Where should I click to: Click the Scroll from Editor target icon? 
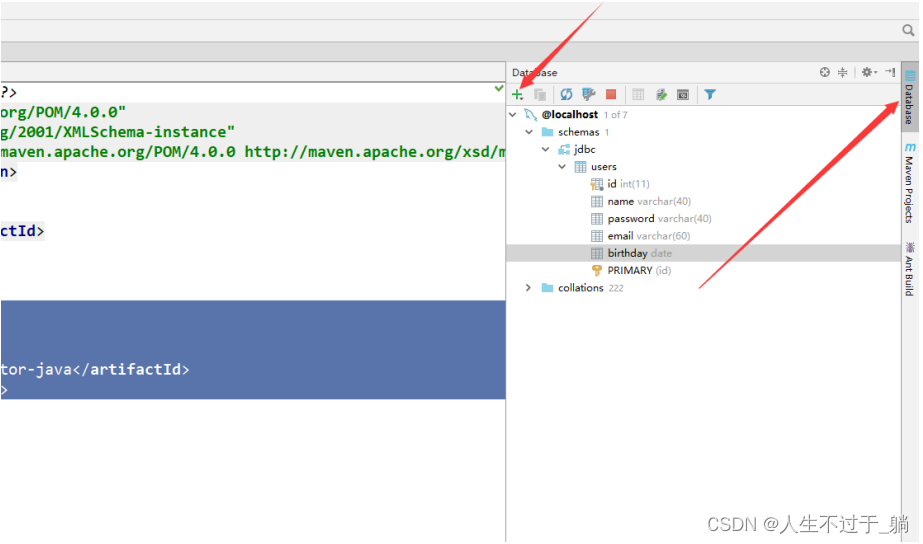[825, 72]
